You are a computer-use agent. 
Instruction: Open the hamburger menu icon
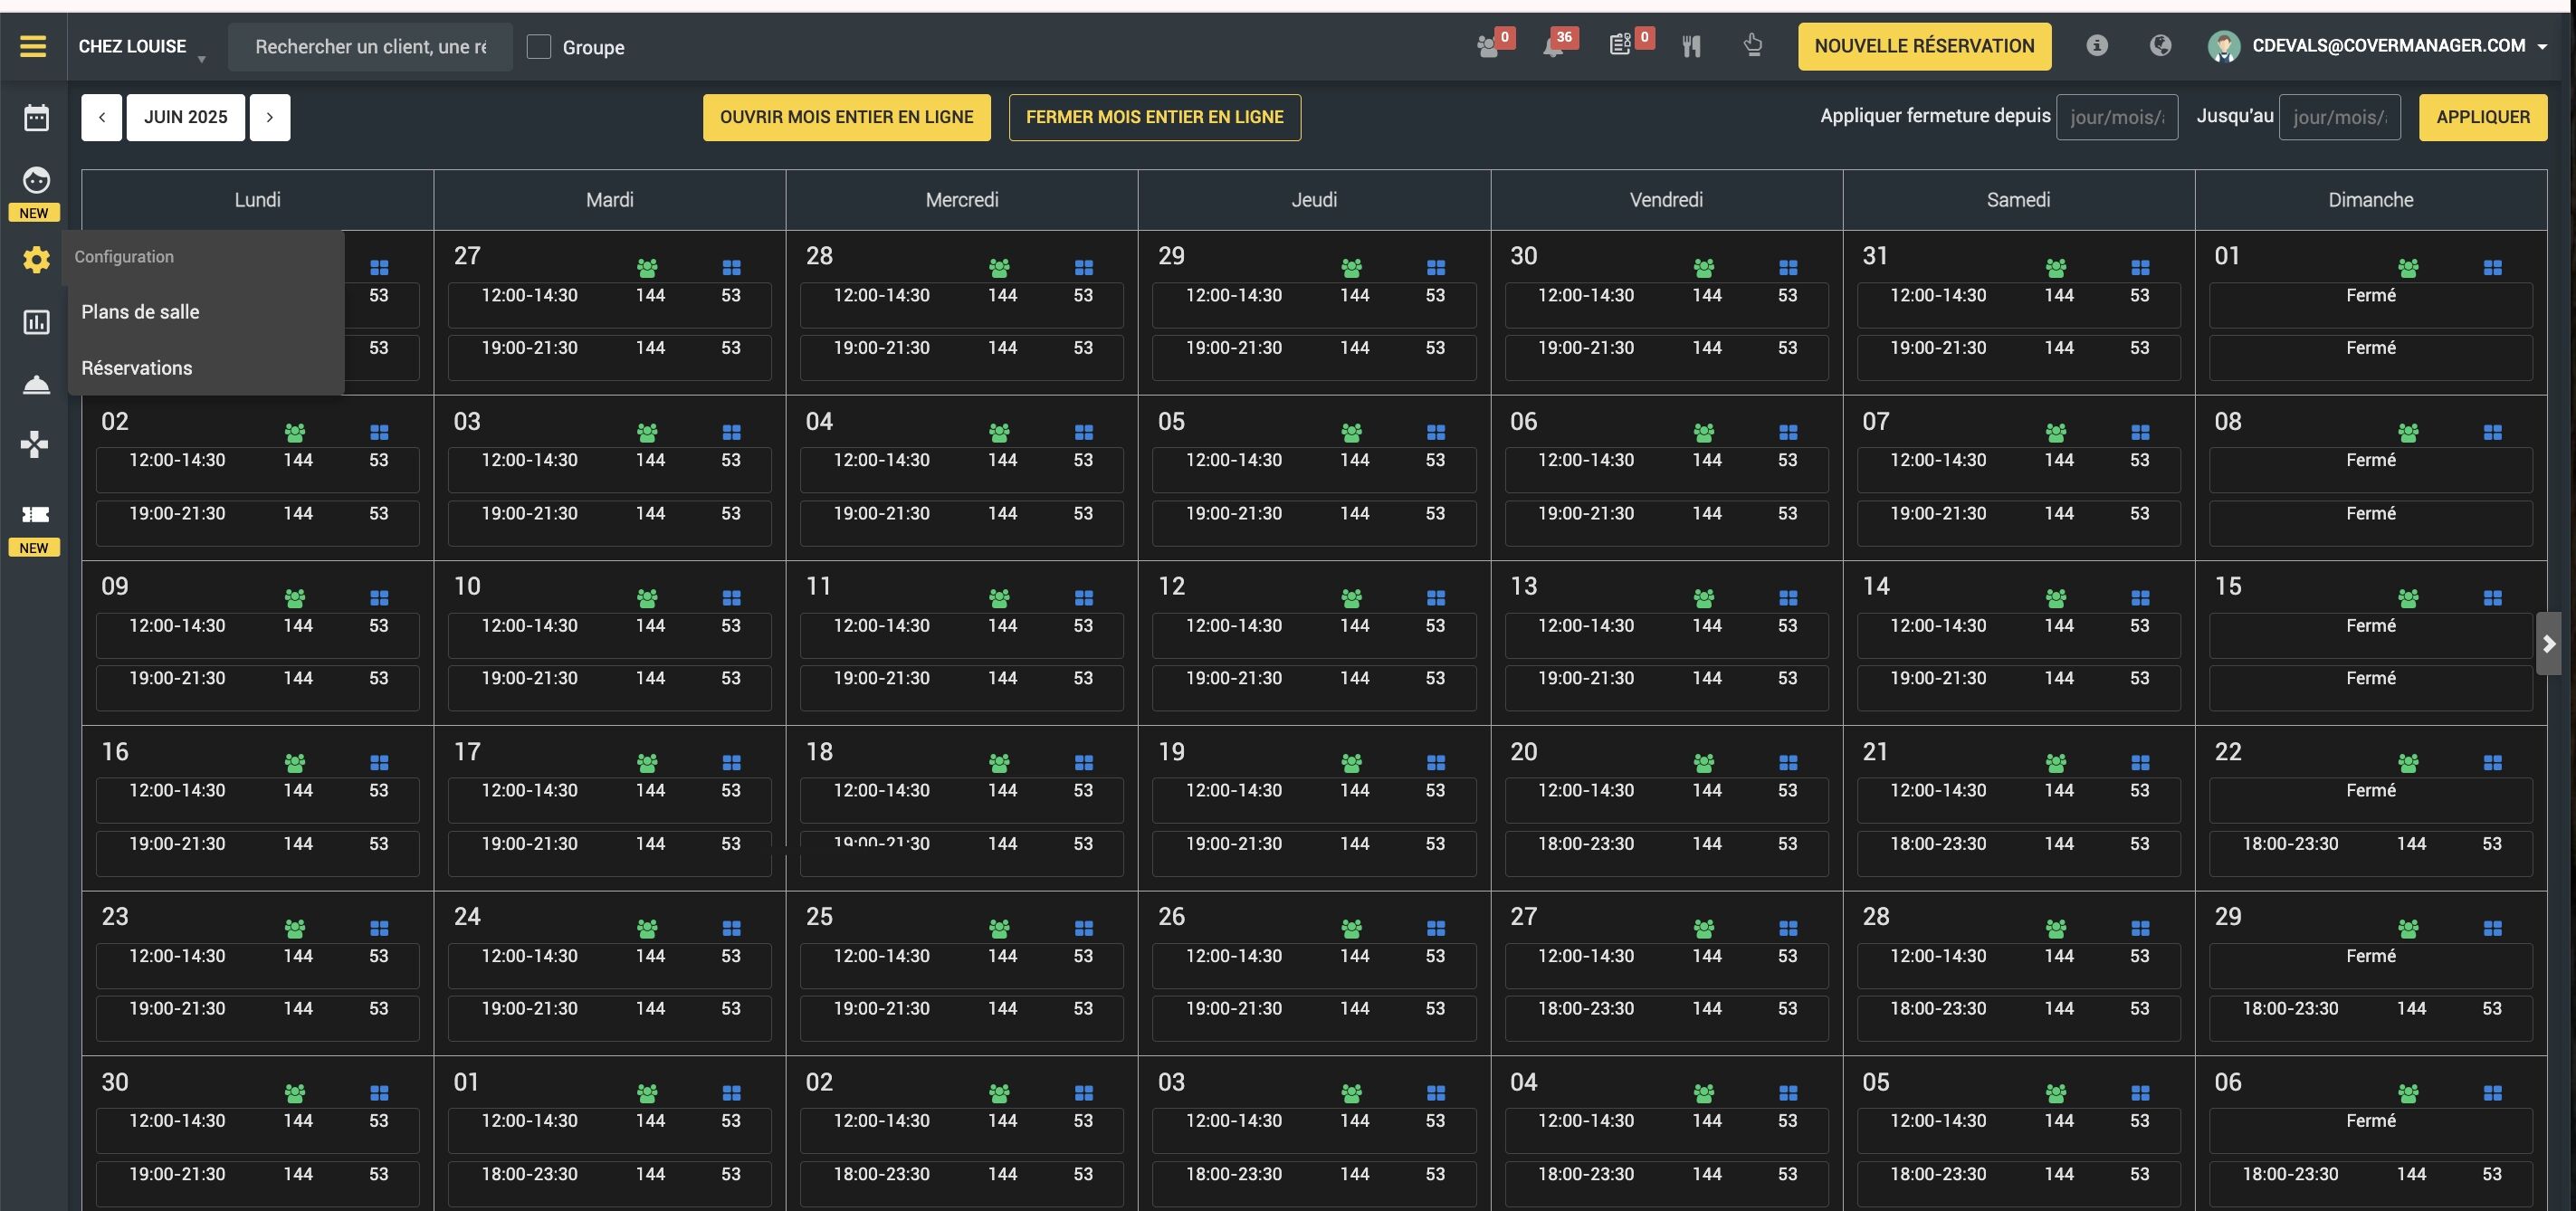click(x=33, y=46)
